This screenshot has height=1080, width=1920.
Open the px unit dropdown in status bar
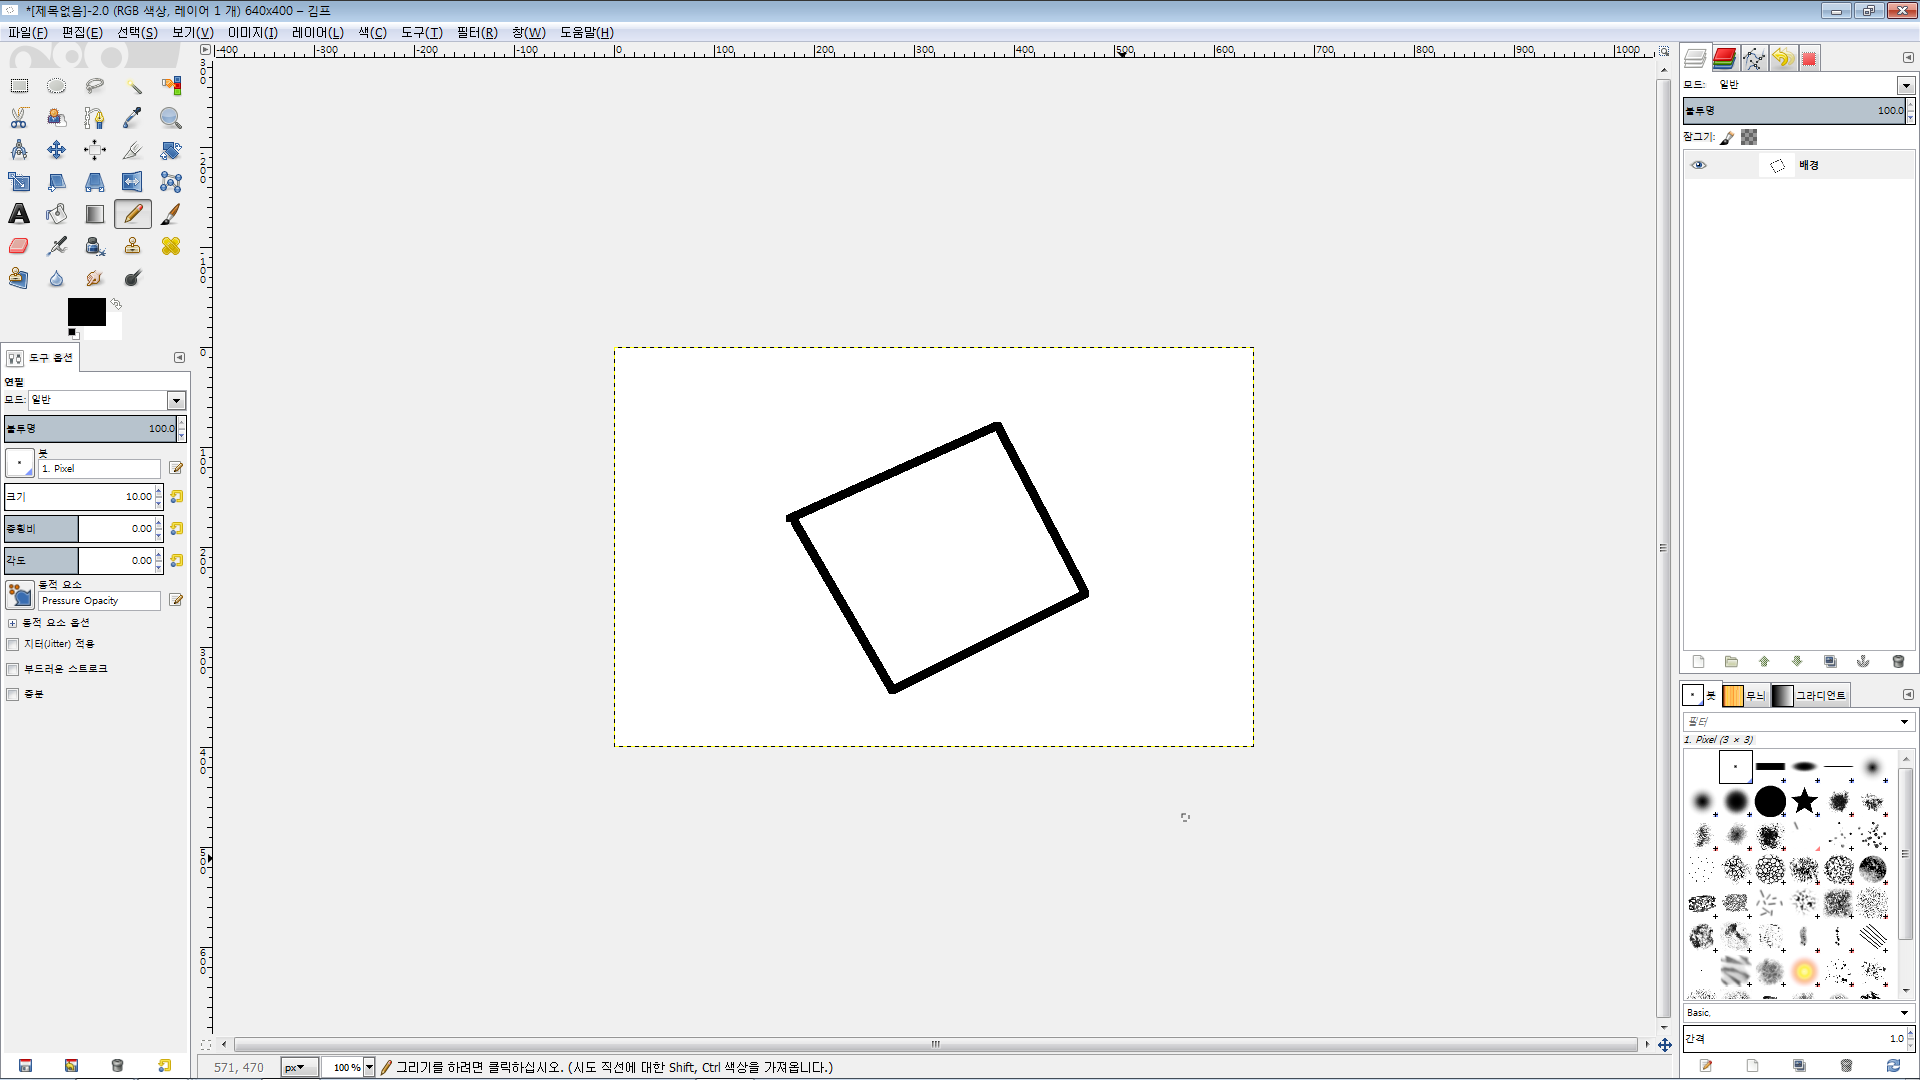pos(299,1068)
